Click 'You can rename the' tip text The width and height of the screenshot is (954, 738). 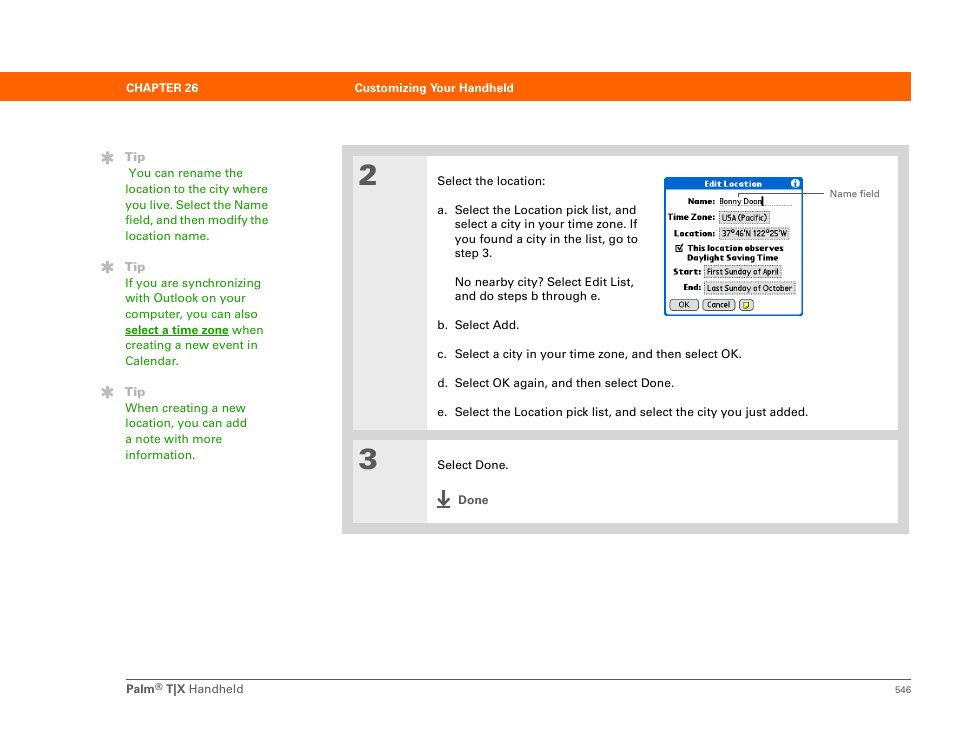coord(186,173)
